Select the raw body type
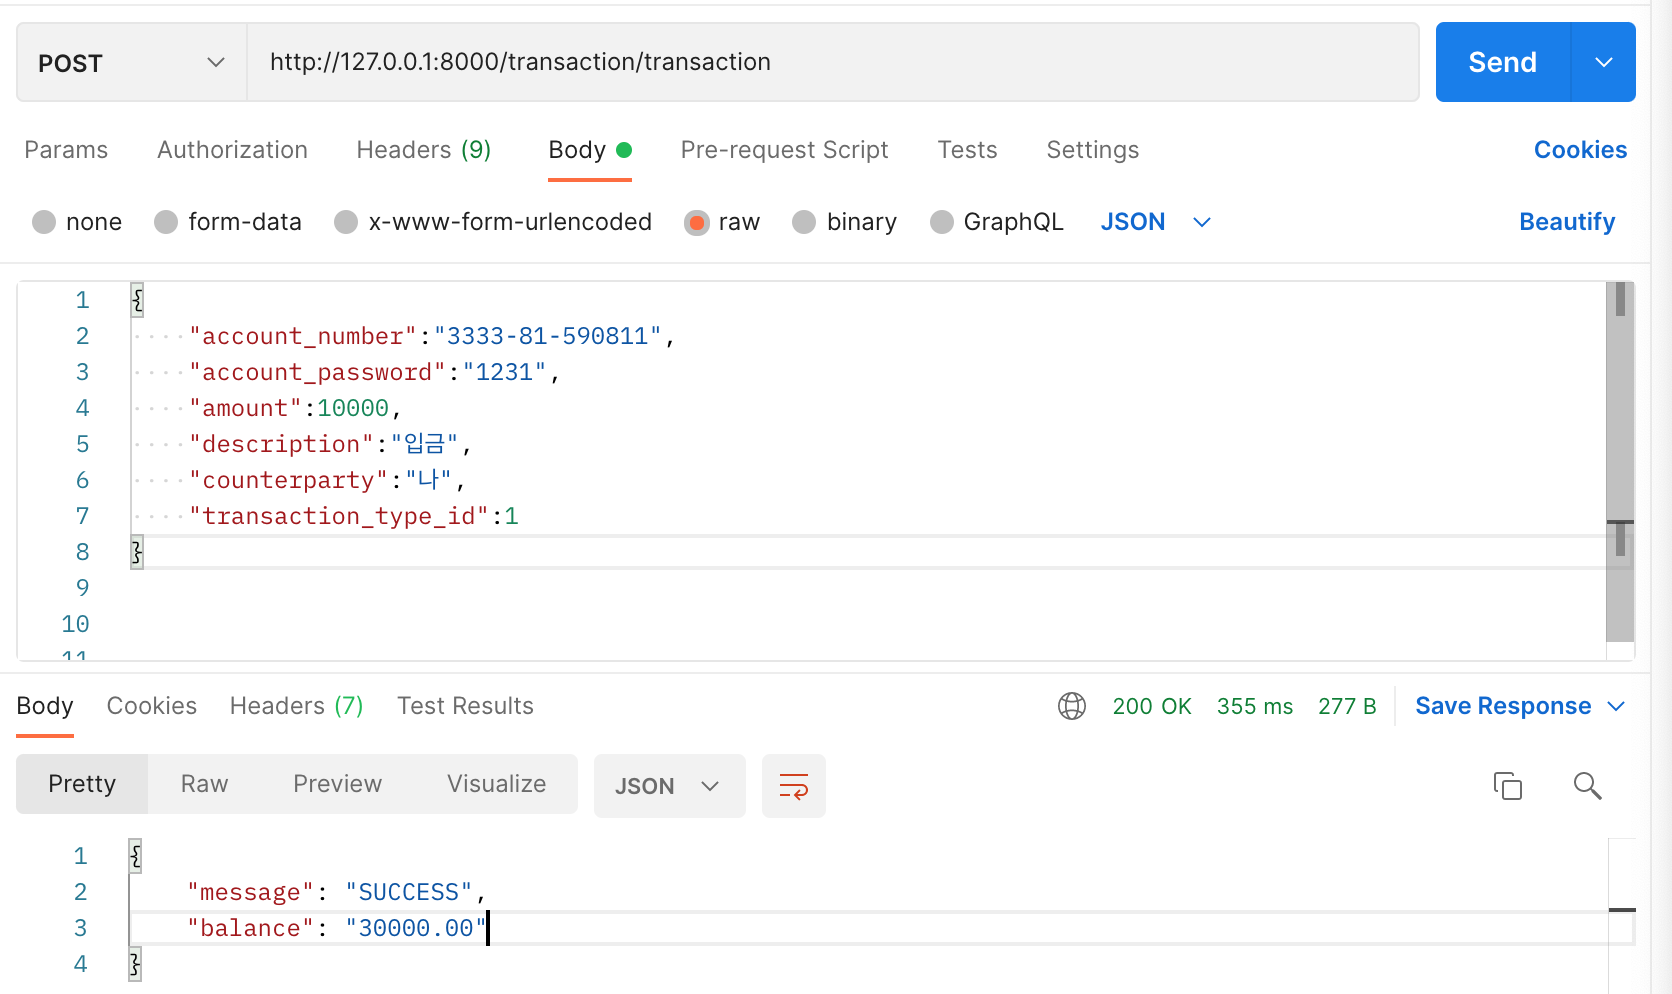The image size is (1672, 994). pos(722,222)
